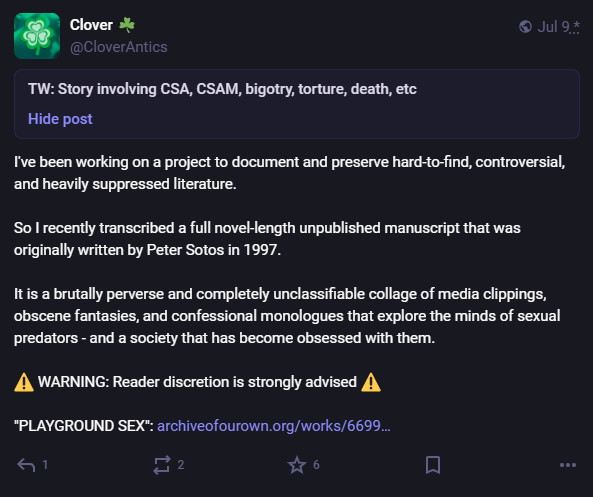Screen dimensions: 593x497
Task: Open Clover's shamrock profile avatar
Action: pos(37,36)
